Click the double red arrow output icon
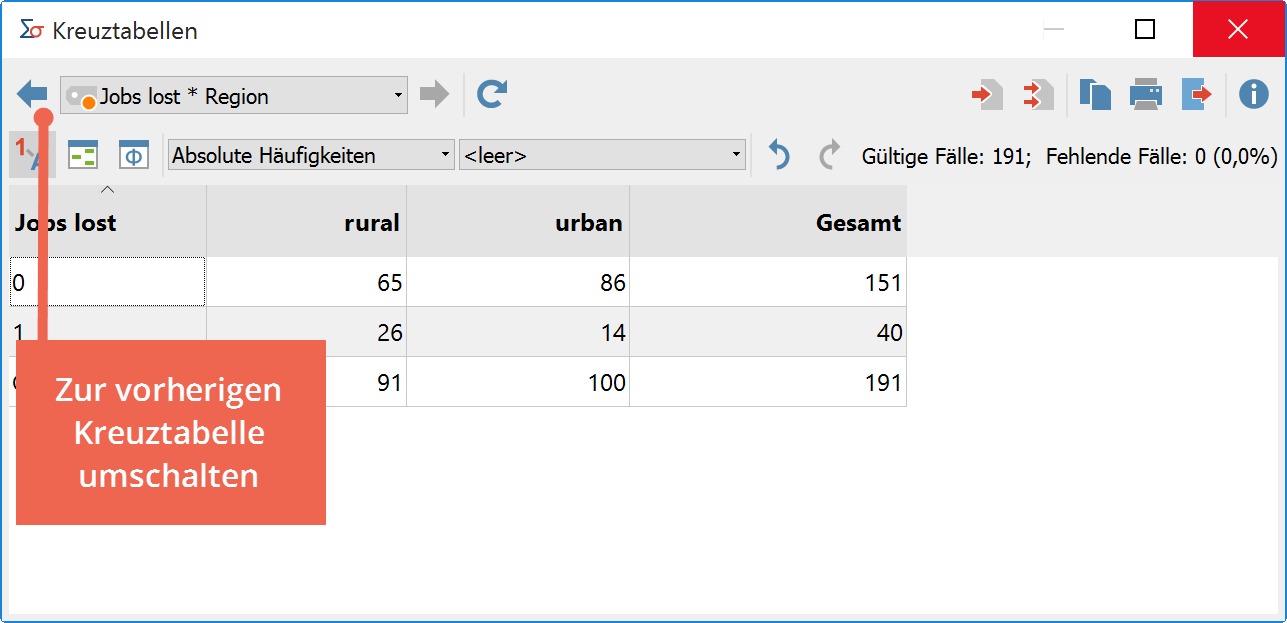This screenshot has width=1287, height=623. point(1037,95)
